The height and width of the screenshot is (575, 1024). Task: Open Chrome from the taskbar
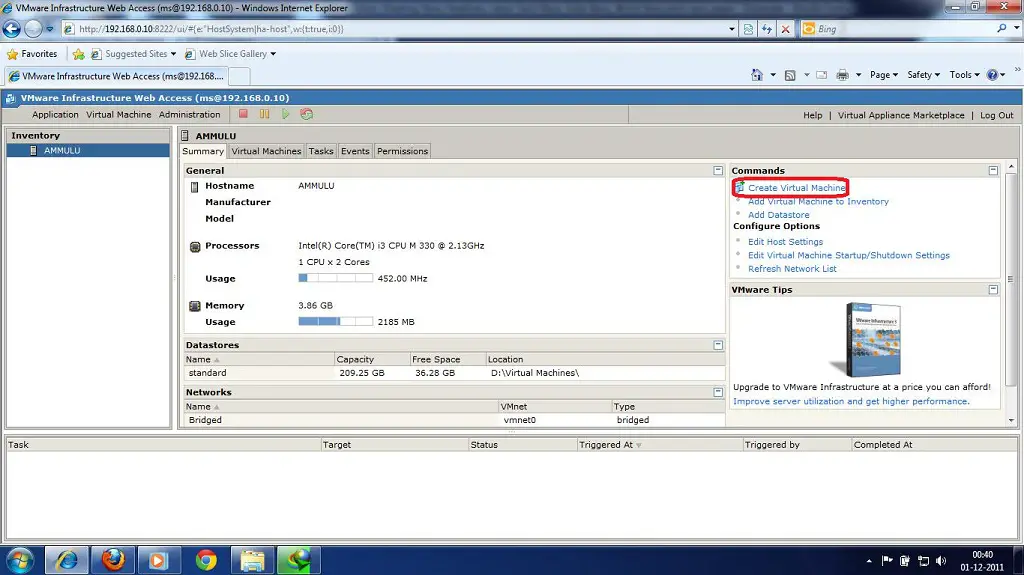[206, 560]
